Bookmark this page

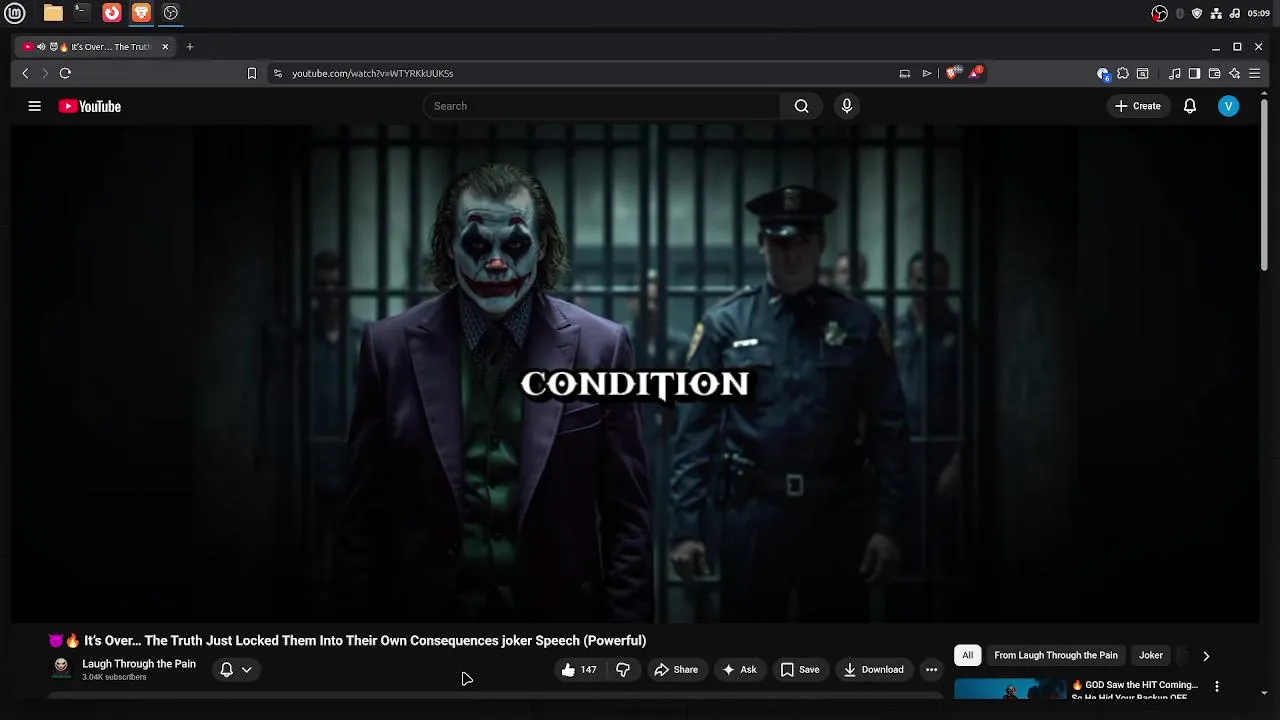[x=252, y=73]
